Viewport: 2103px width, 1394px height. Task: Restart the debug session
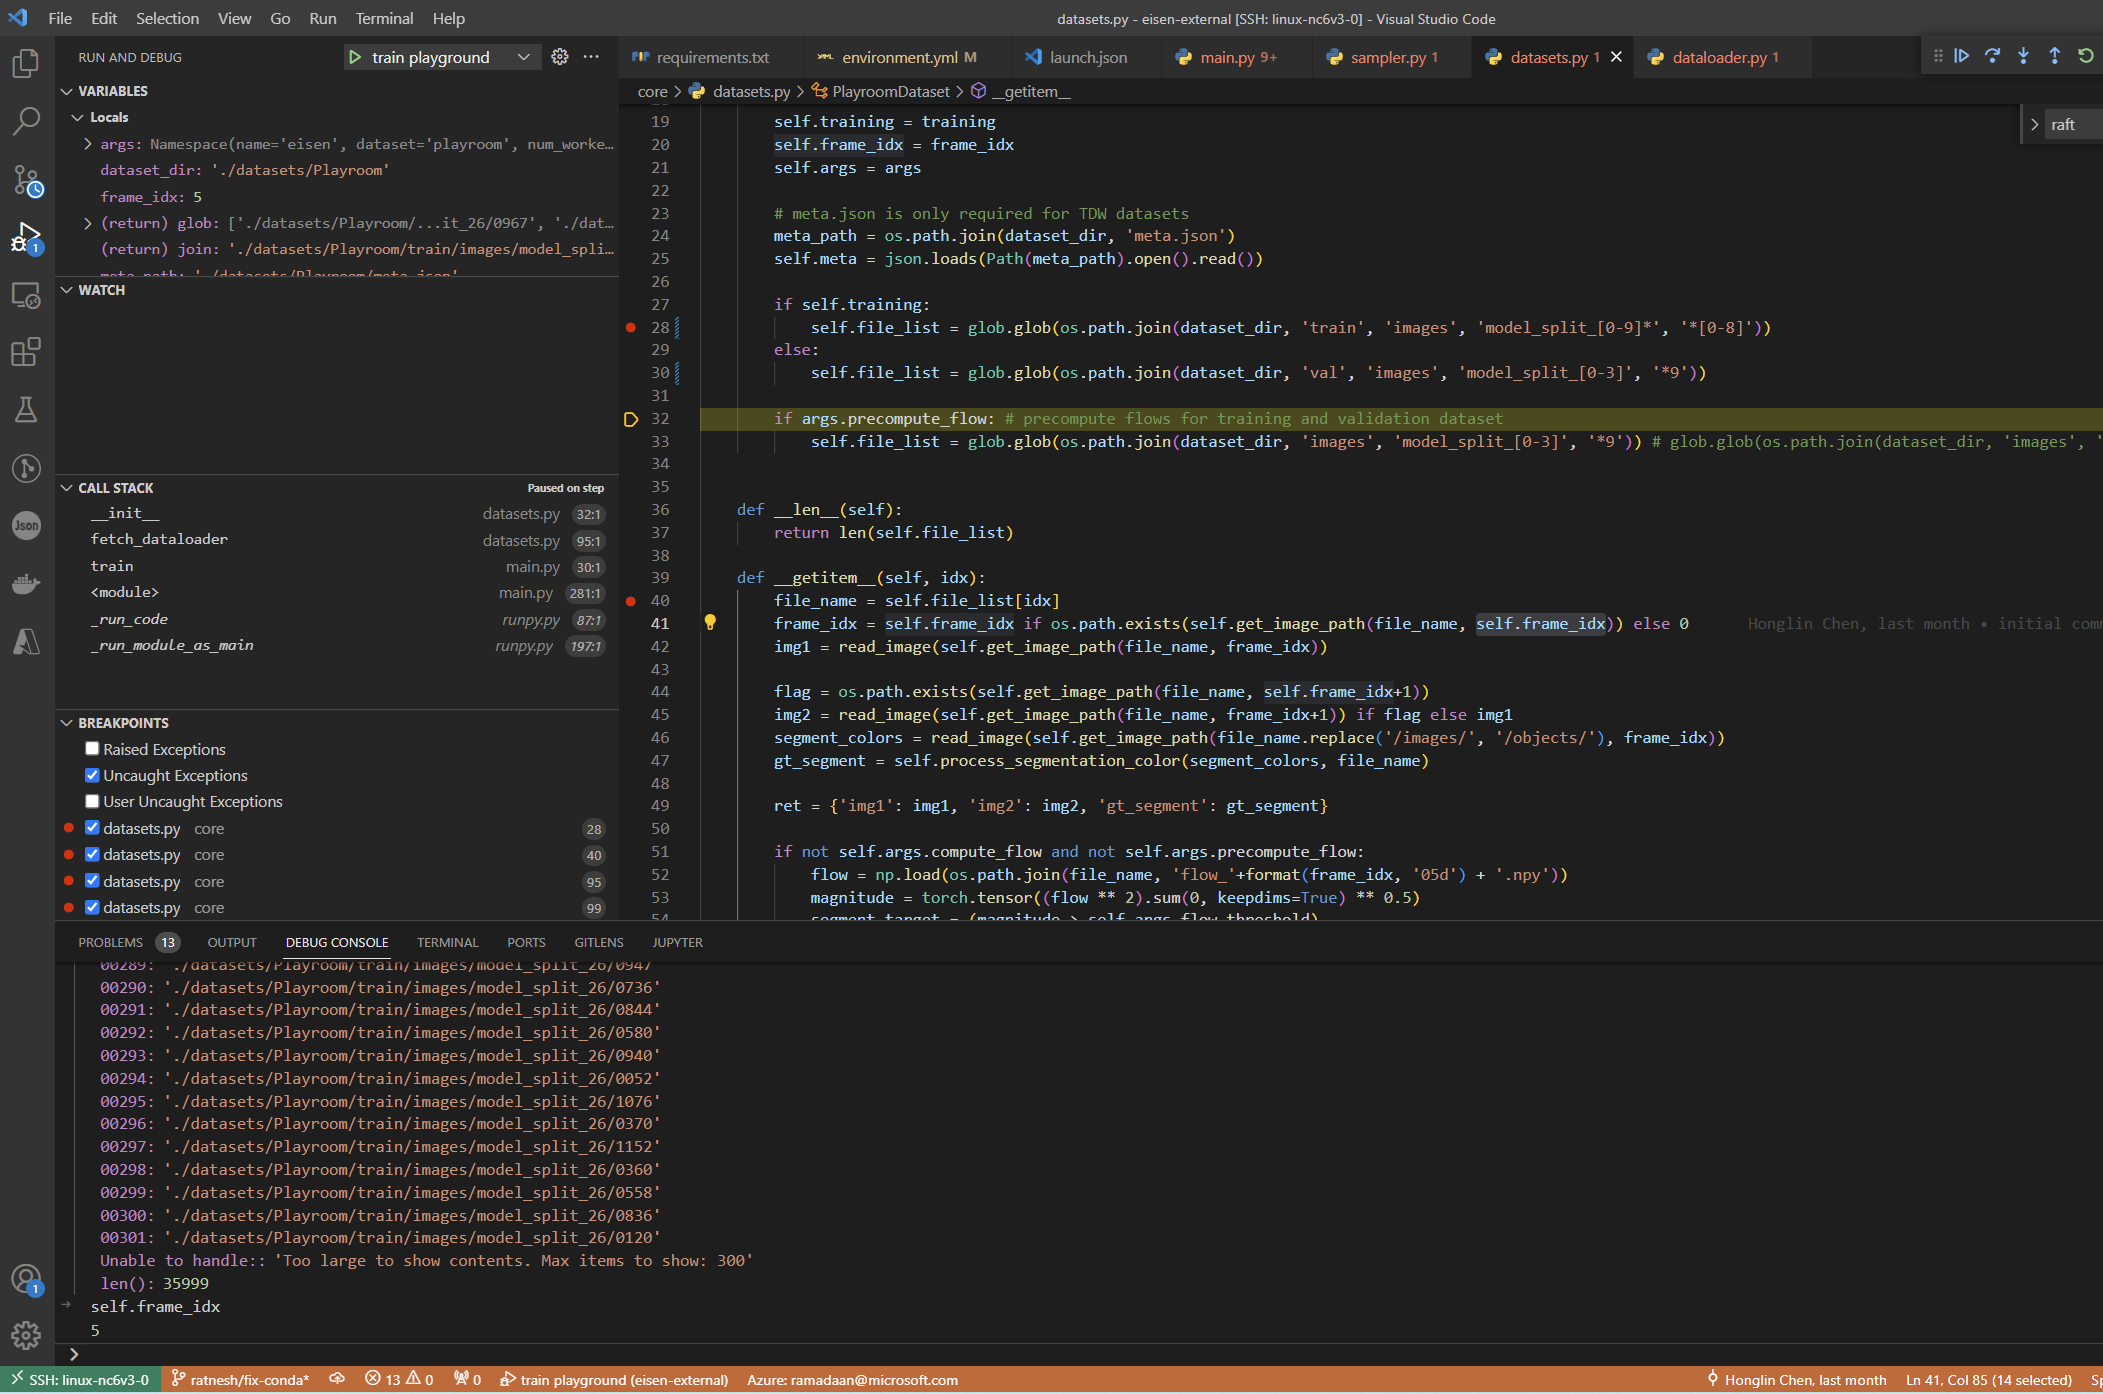[2085, 56]
